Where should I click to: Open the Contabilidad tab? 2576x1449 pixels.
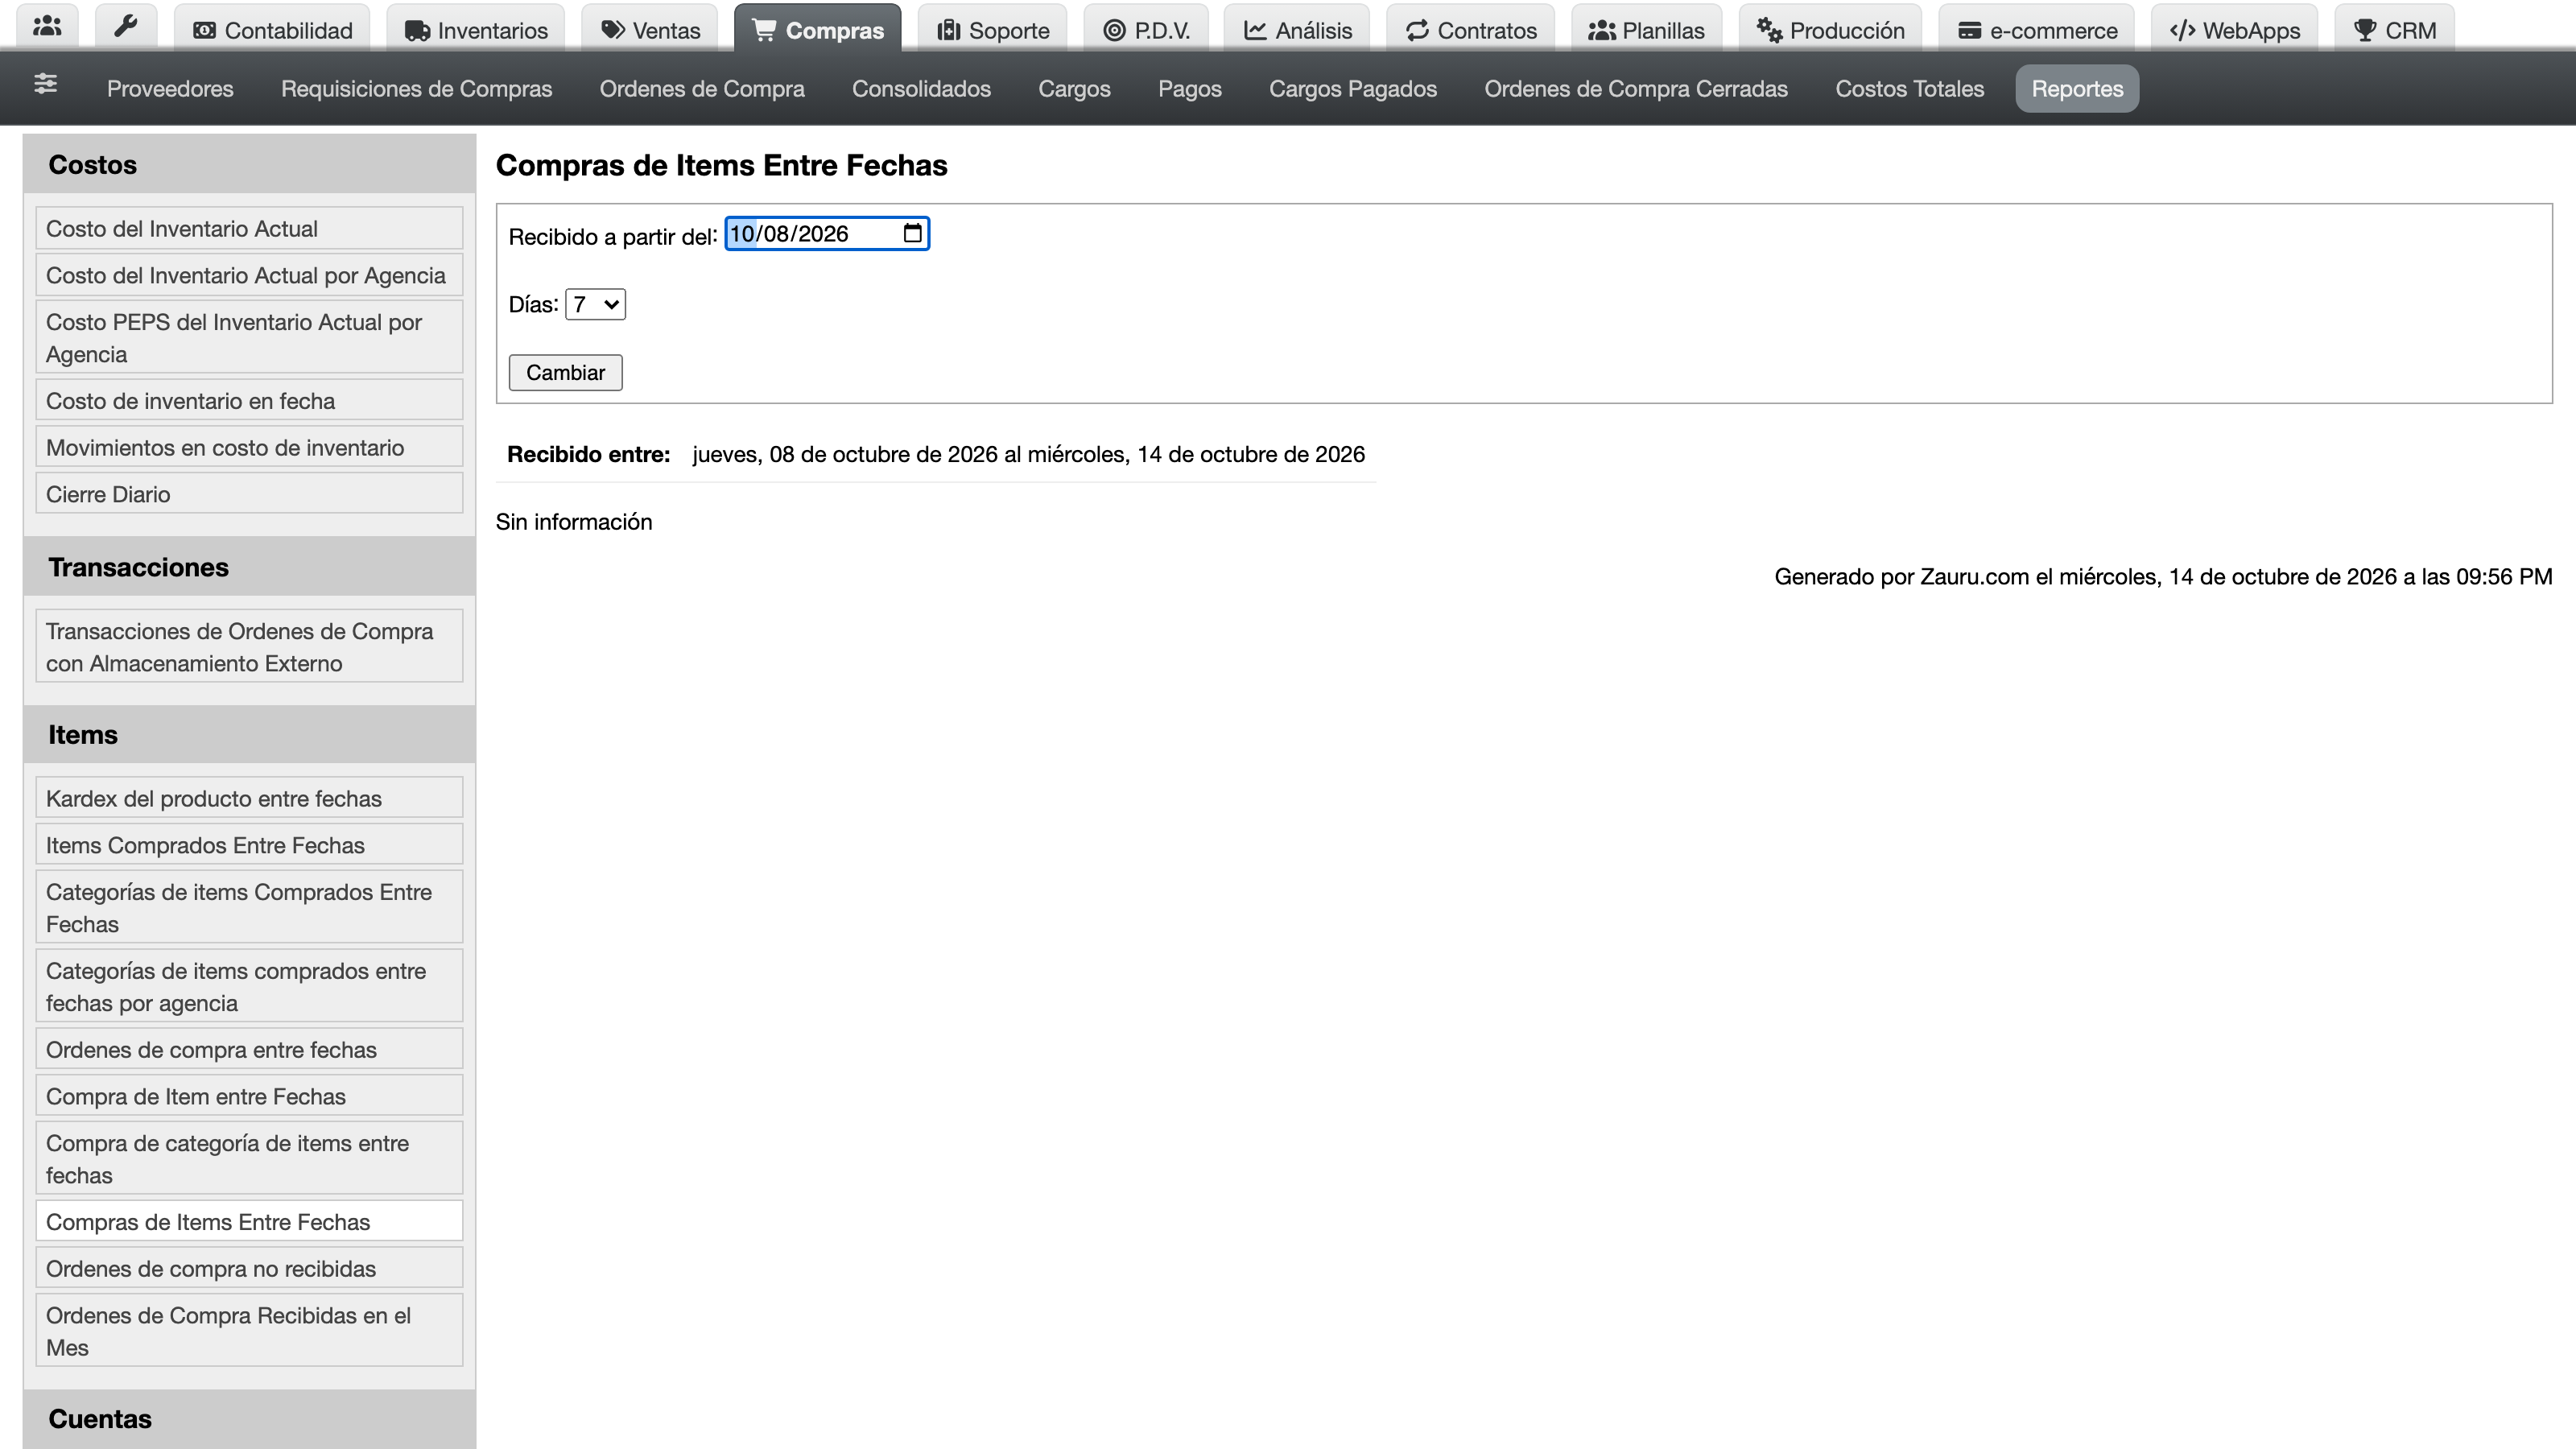click(272, 30)
